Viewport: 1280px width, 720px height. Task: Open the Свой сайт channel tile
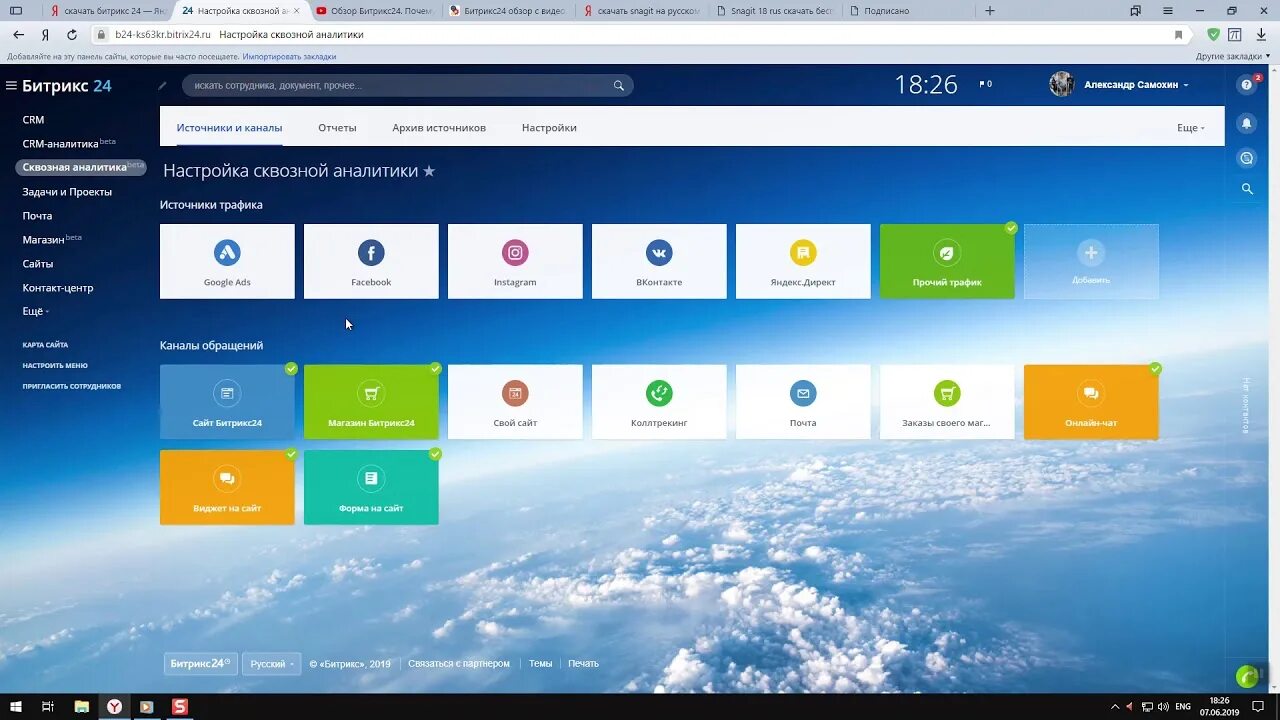coord(515,402)
